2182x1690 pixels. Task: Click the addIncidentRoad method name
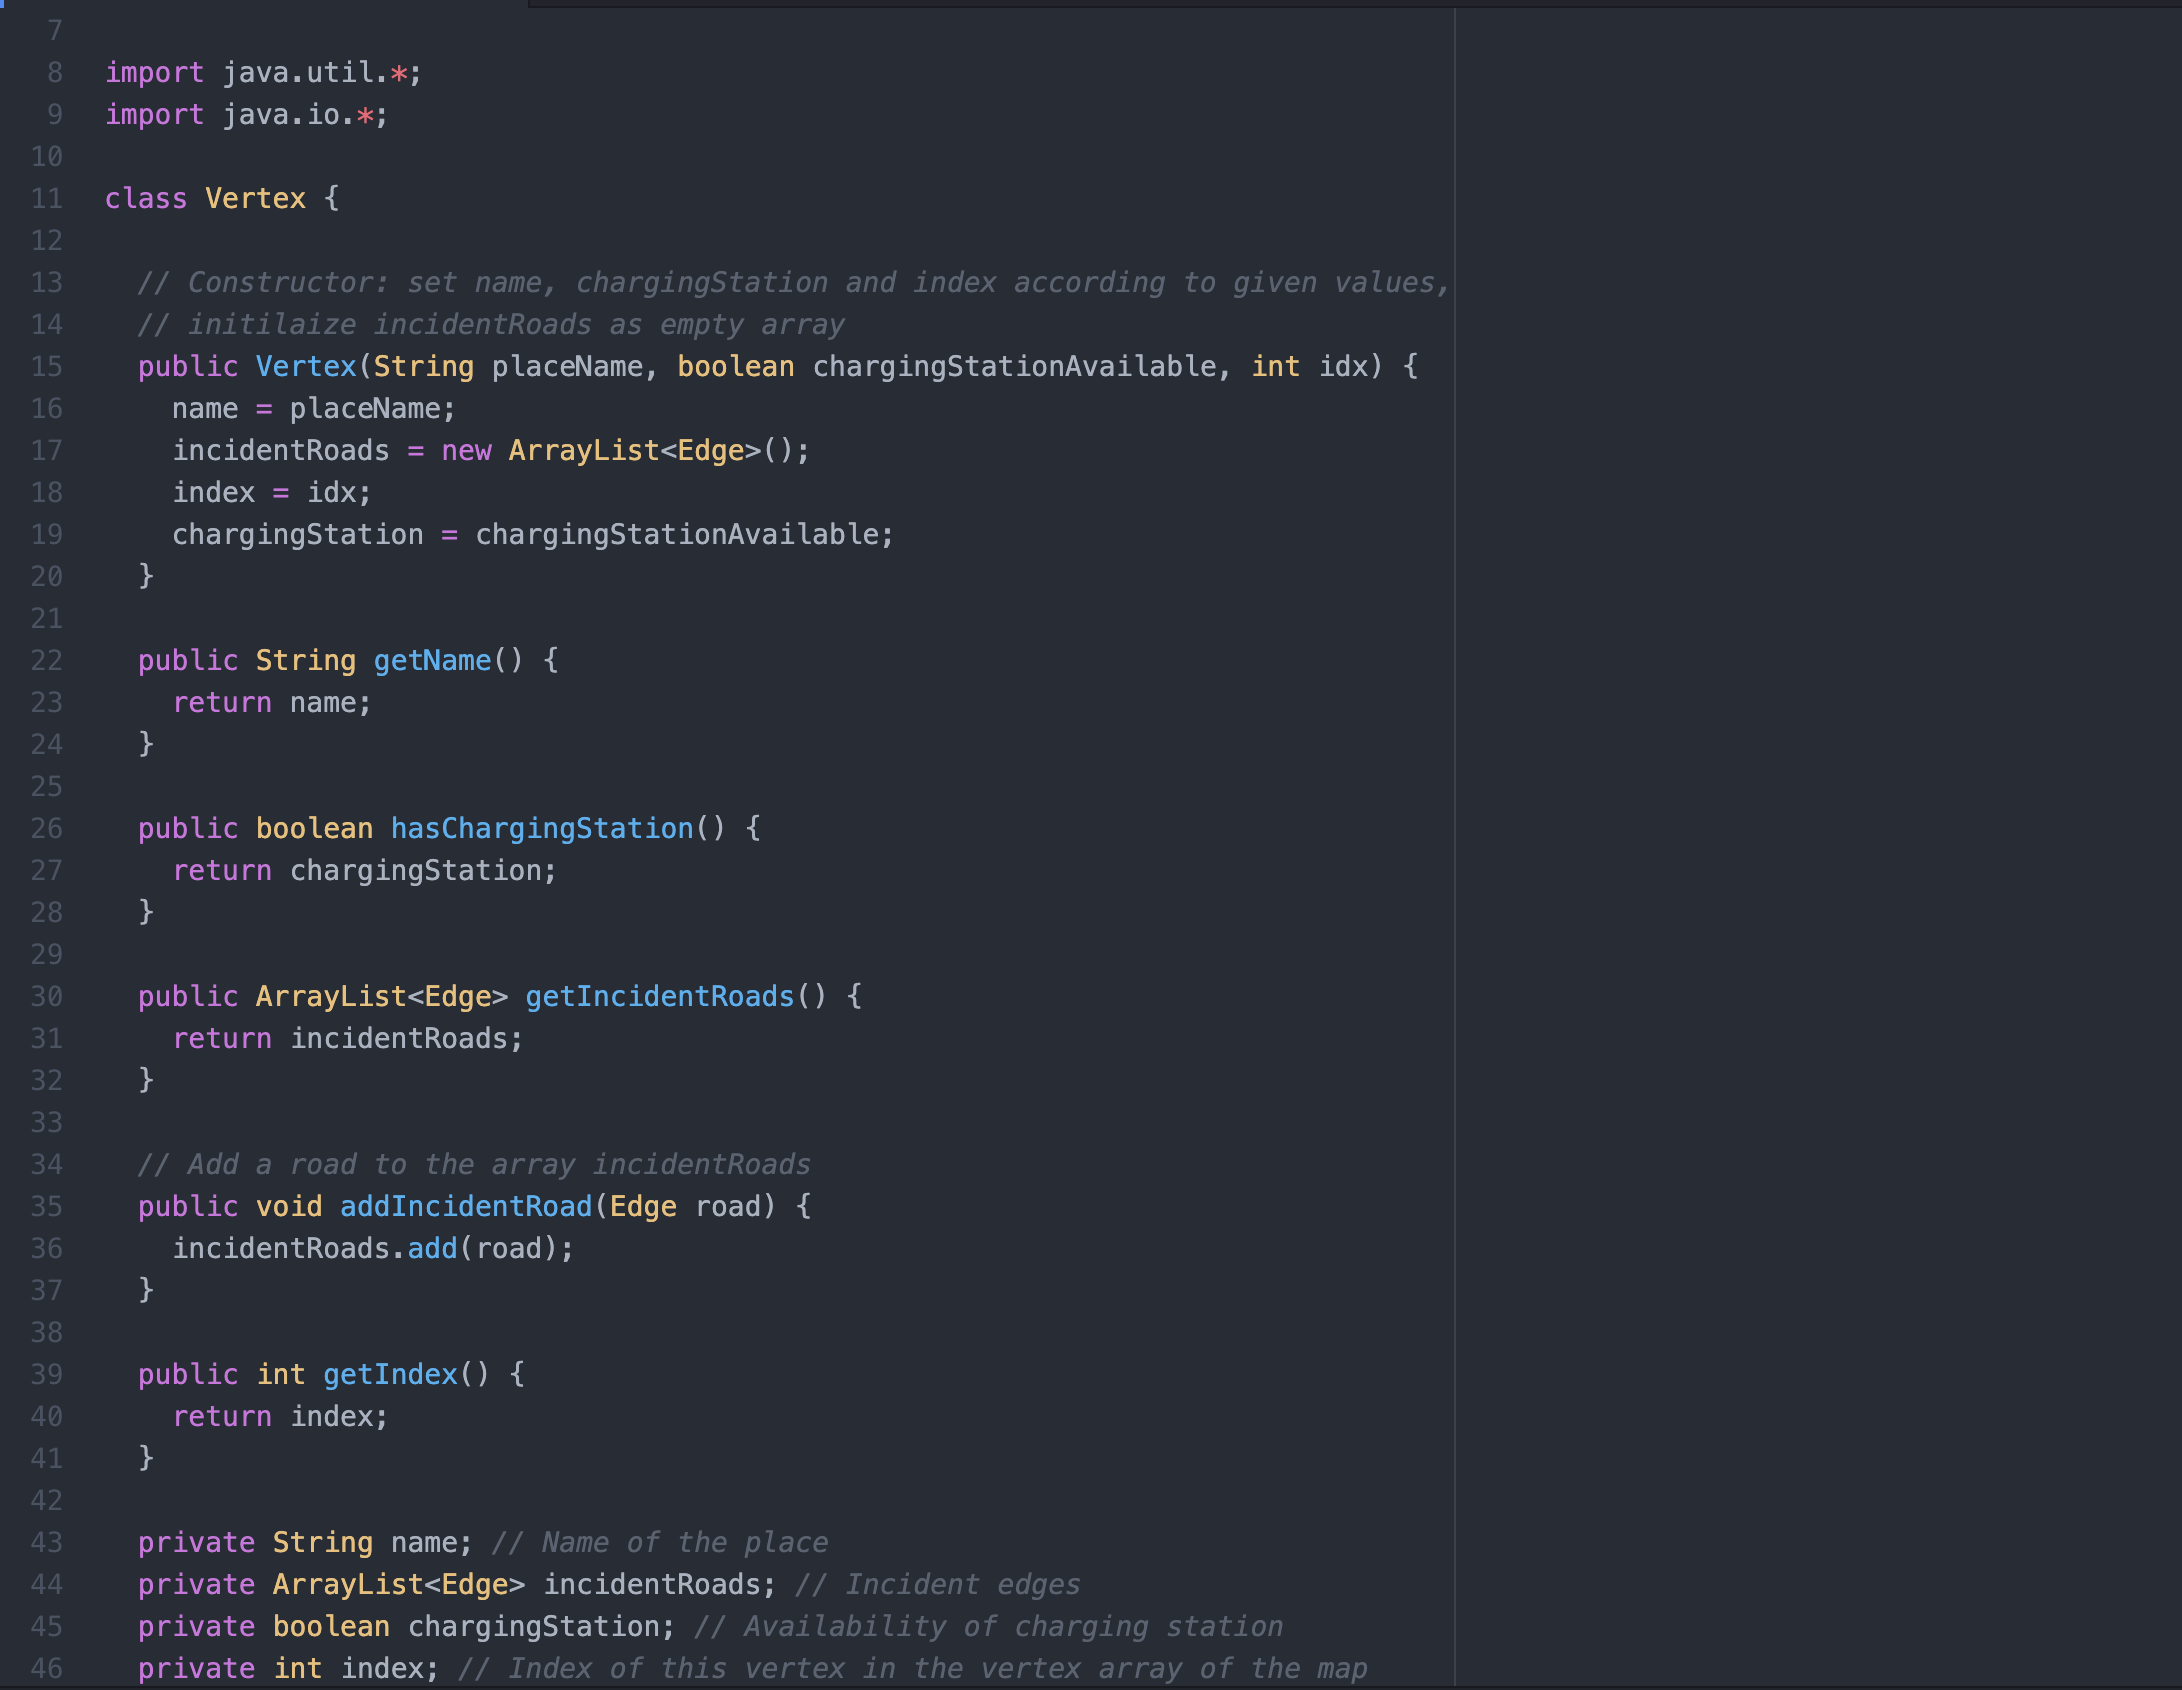click(466, 1207)
